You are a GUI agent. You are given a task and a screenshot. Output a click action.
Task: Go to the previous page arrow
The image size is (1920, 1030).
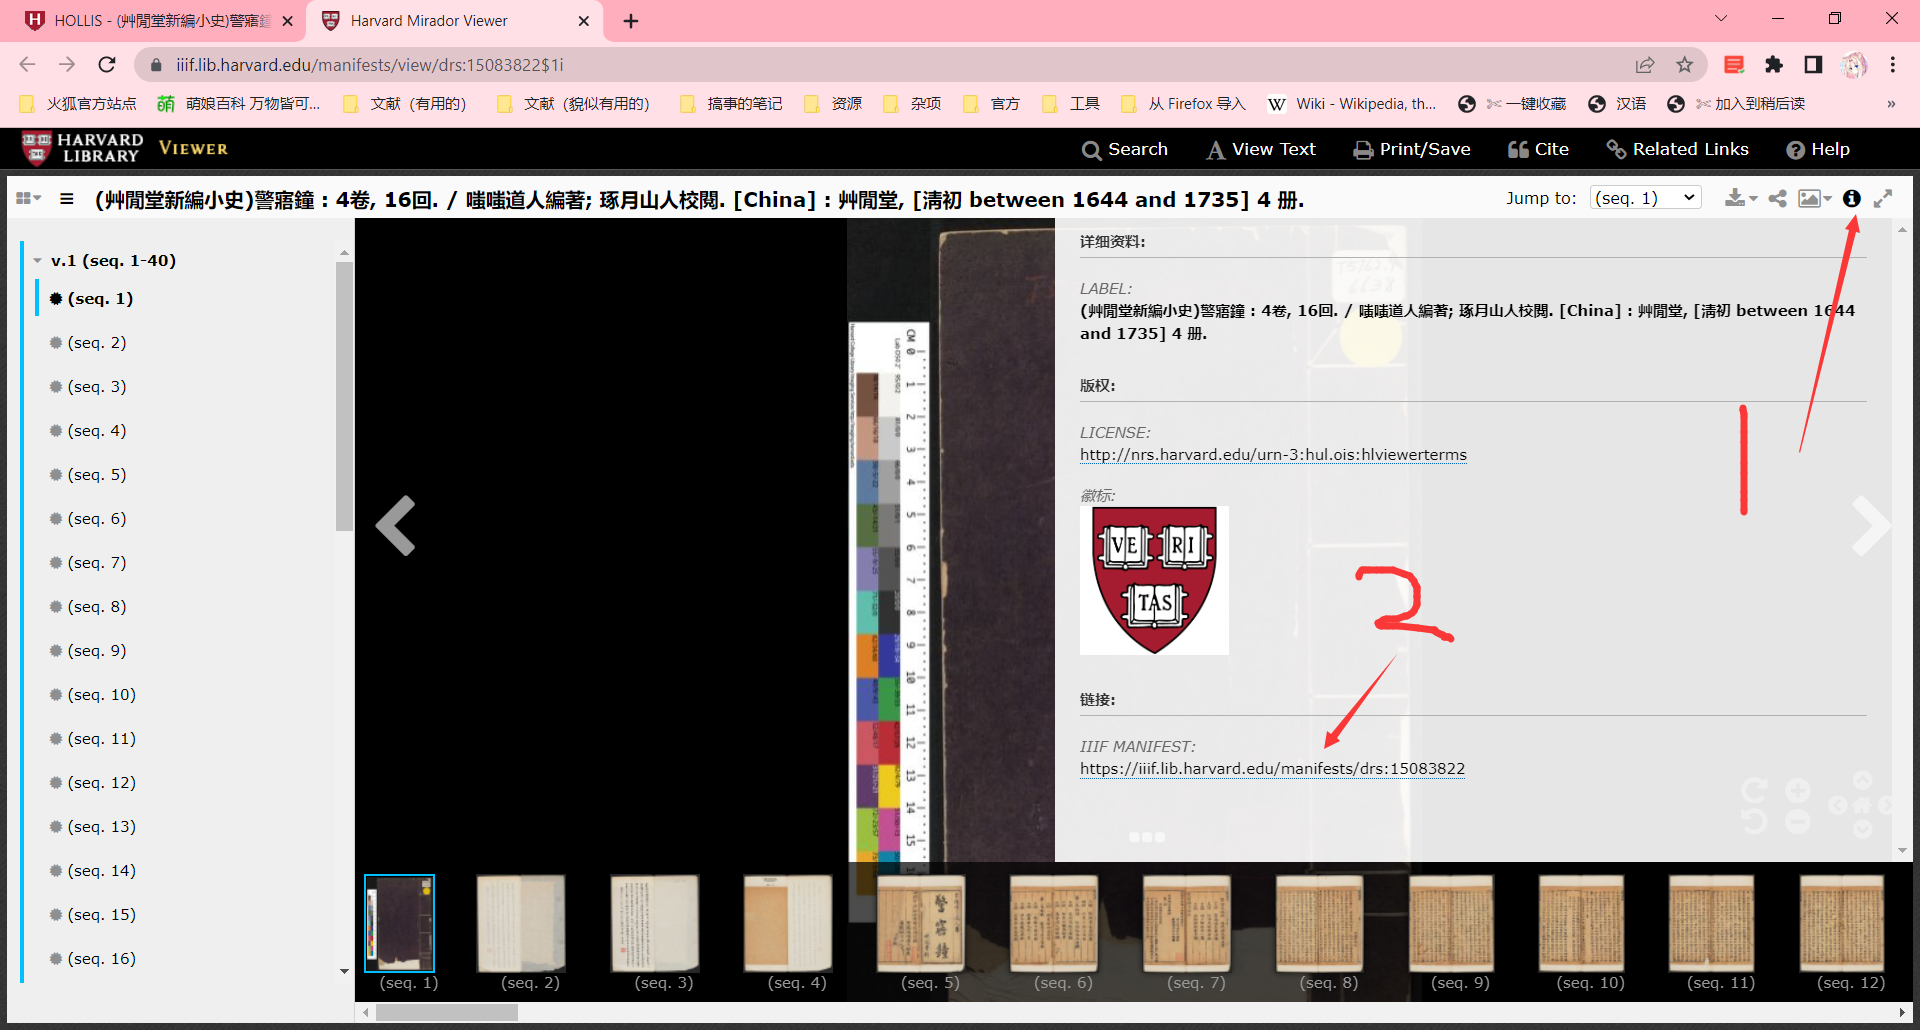[x=396, y=525]
